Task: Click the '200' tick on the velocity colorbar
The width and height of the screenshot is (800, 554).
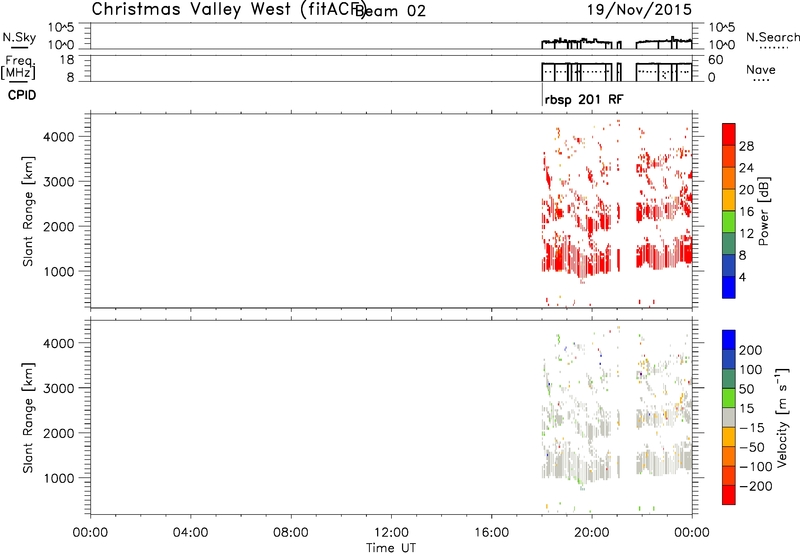Action: coord(750,350)
